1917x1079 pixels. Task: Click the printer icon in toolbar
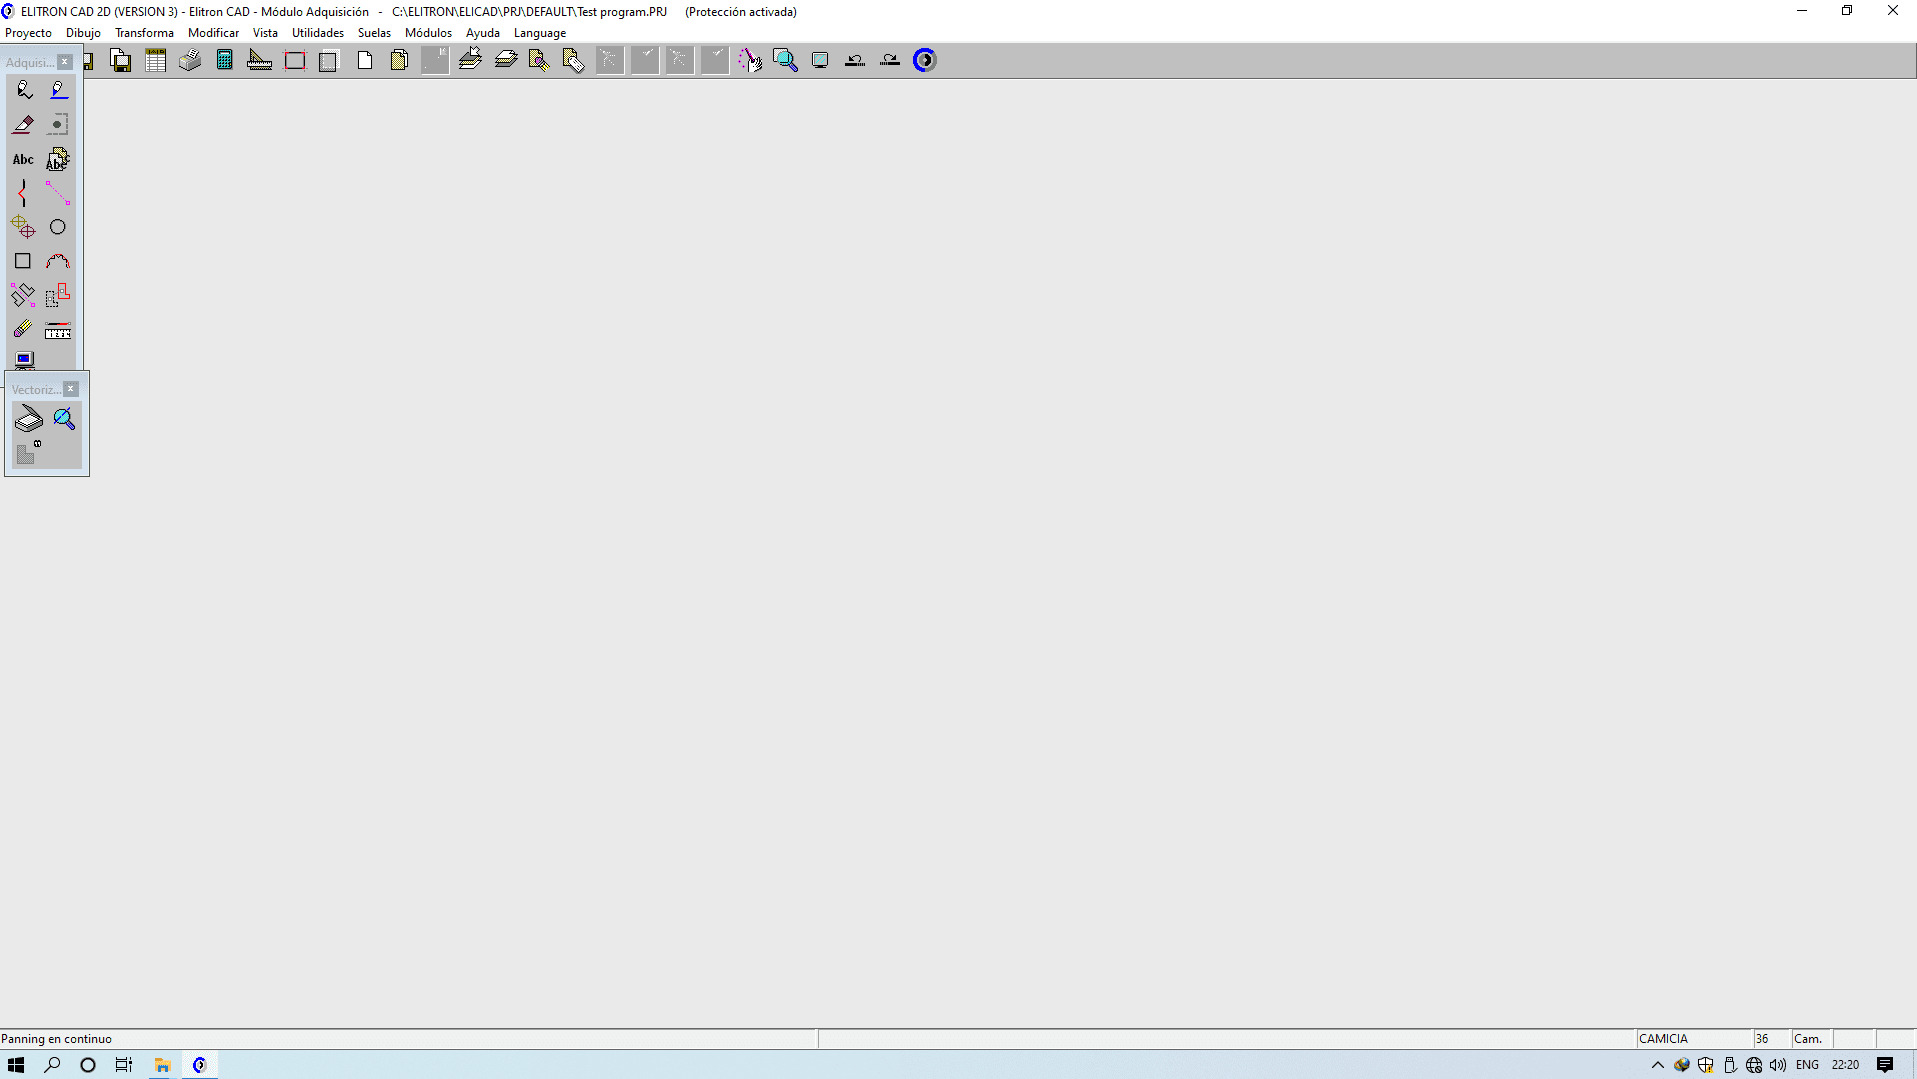click(190, 60)
